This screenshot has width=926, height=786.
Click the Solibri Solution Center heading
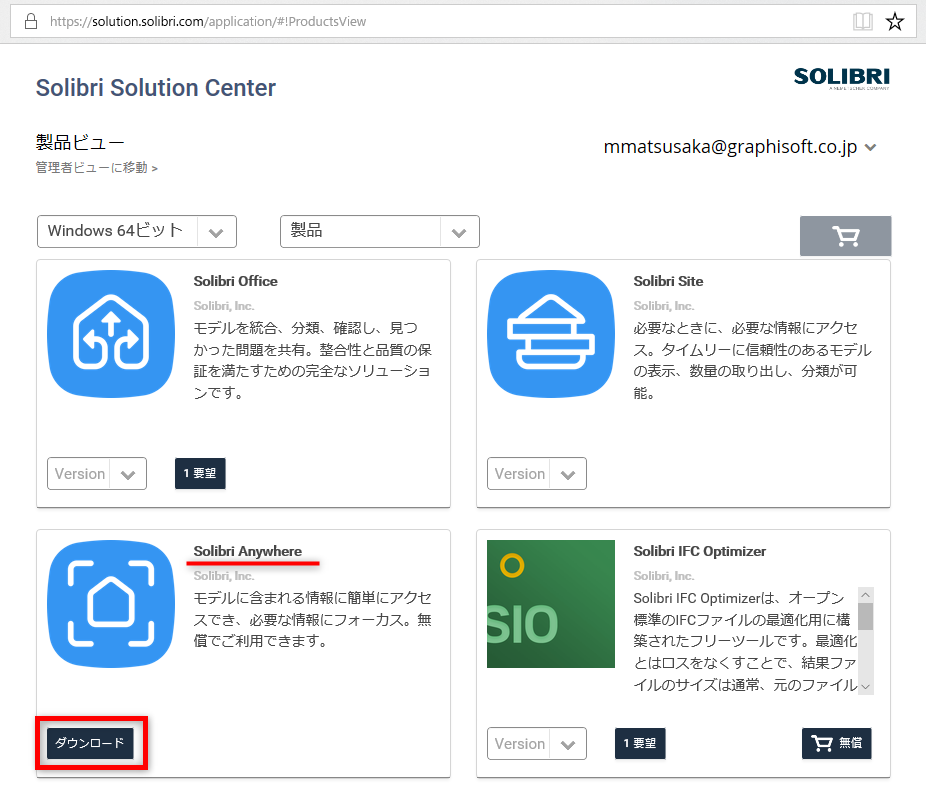[x=156, y=88]
